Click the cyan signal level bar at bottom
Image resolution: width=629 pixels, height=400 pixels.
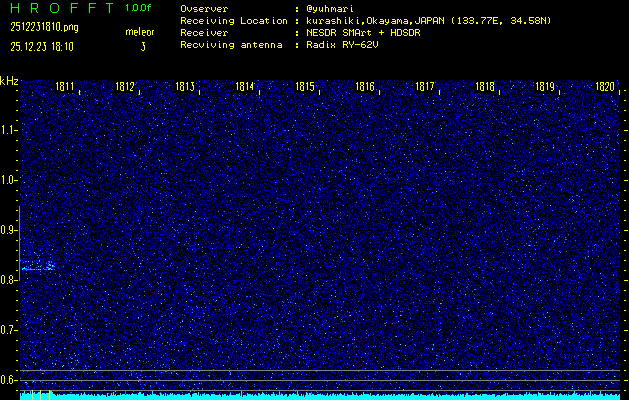[320, 396]
